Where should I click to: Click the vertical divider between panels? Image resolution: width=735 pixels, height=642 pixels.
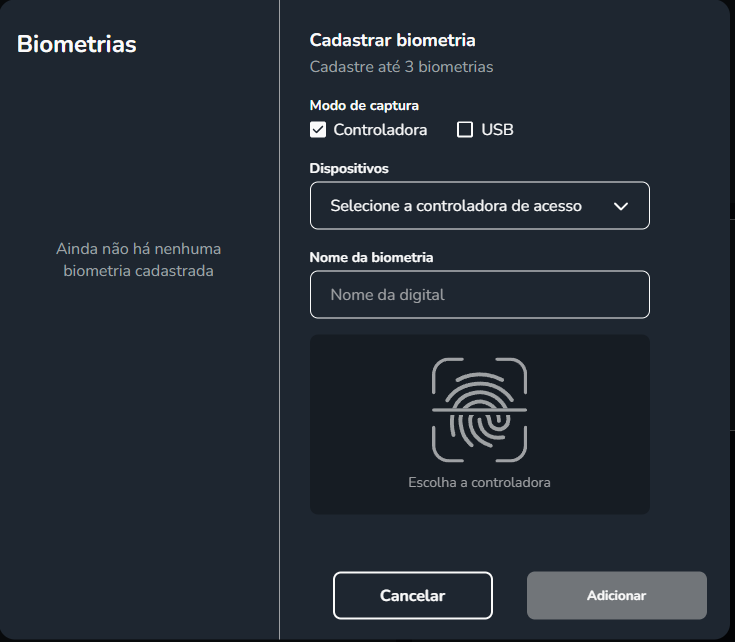coord(279,321)
